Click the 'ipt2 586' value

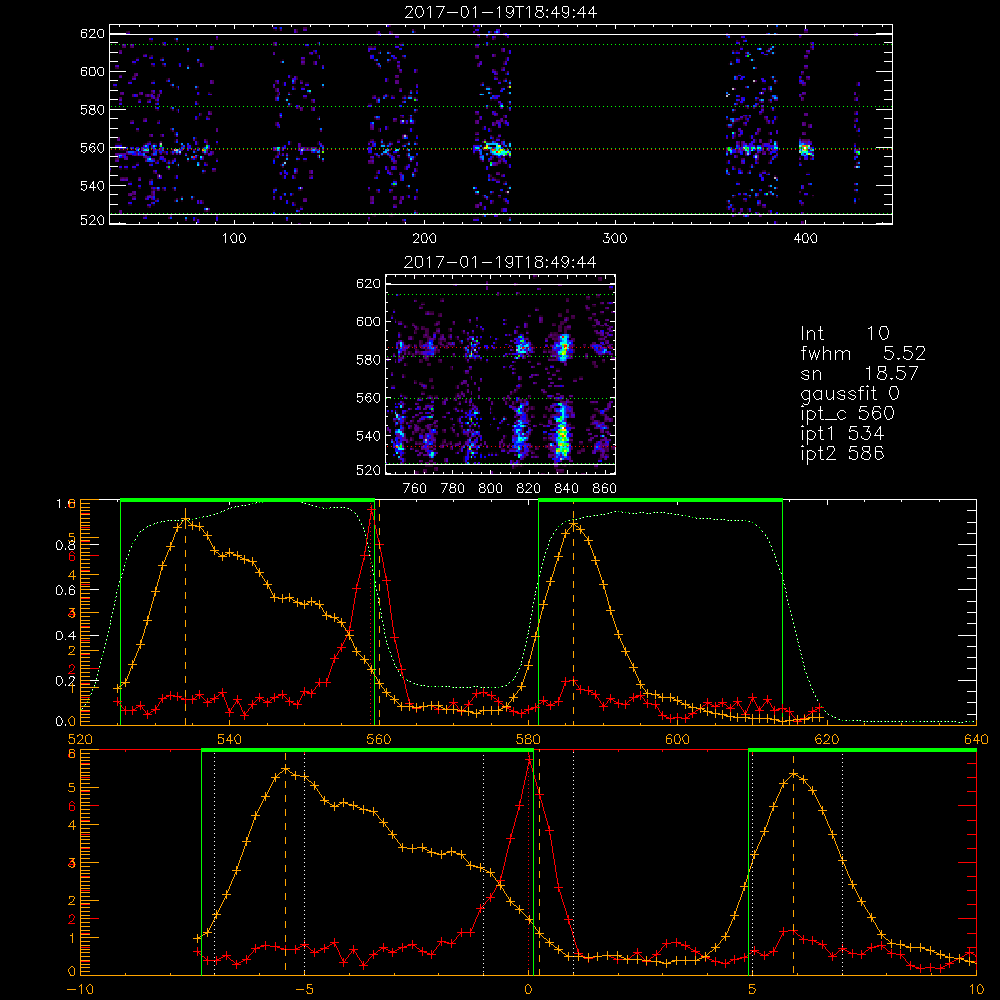tap(842, 453)
